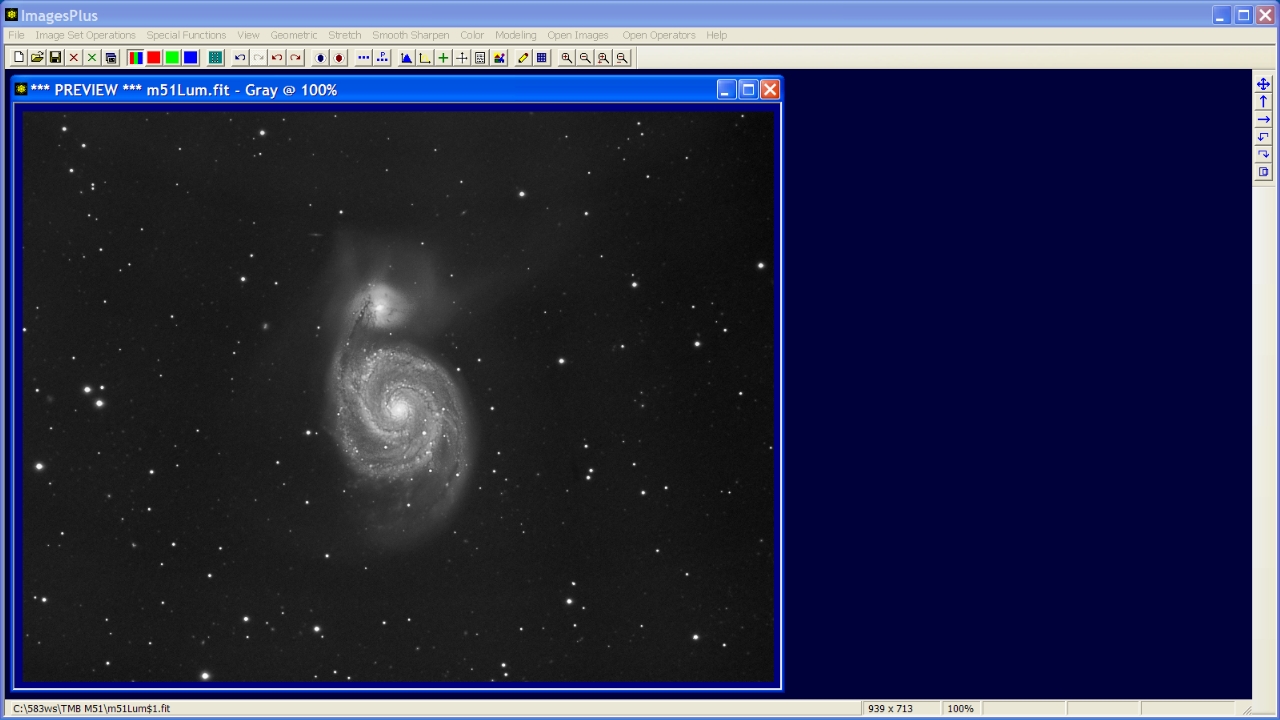Display the blue channel only
Screen dimensions: 1280x720
[190, 58]
